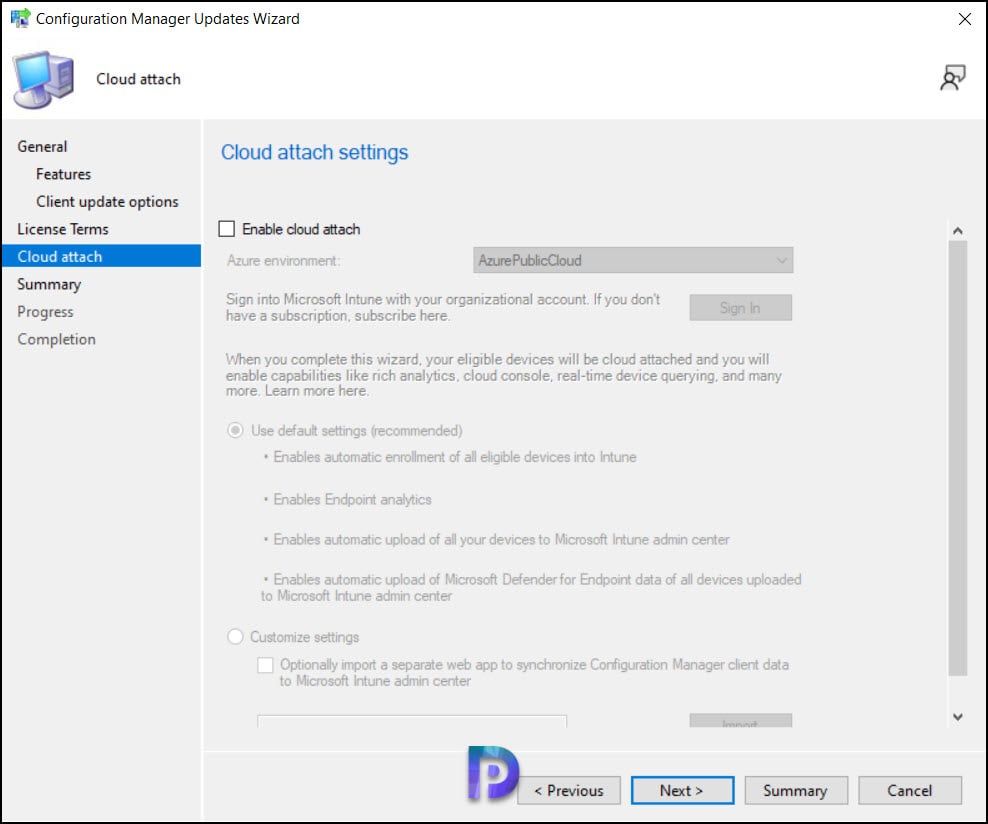Jump to Summary step in sidebar
This screenshot has width=988, height=824.
(x=49, y=284)
